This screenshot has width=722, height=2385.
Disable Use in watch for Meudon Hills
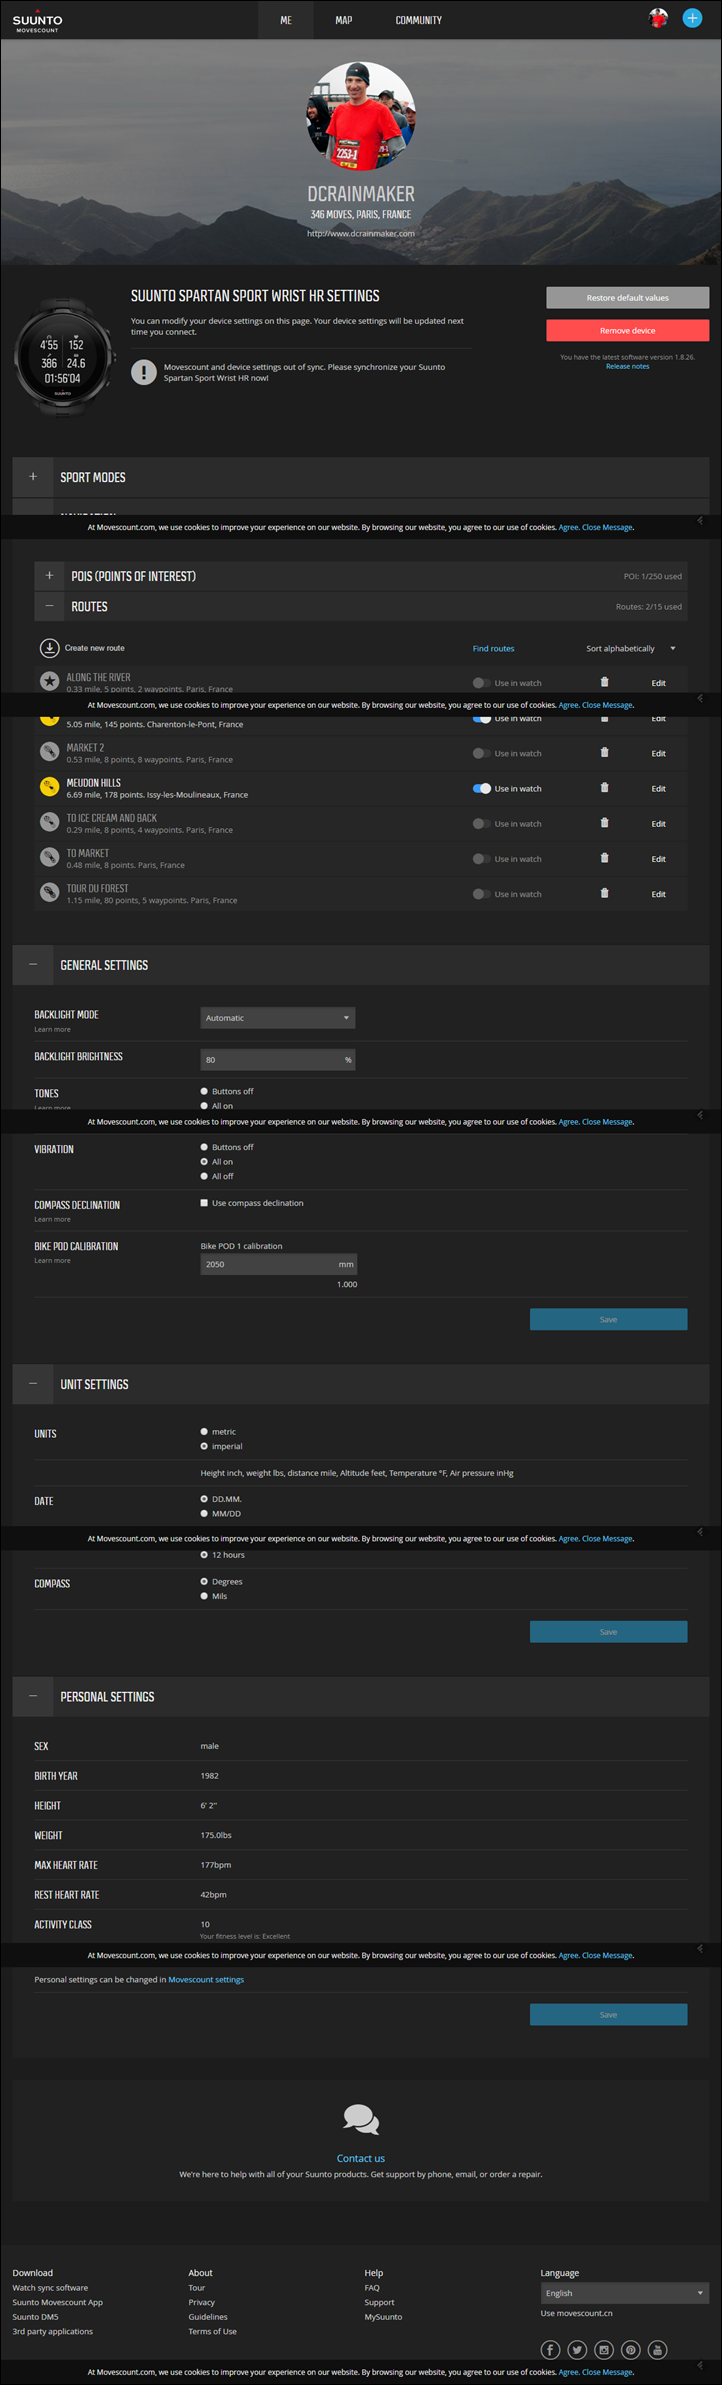click(x=481, y=788)
